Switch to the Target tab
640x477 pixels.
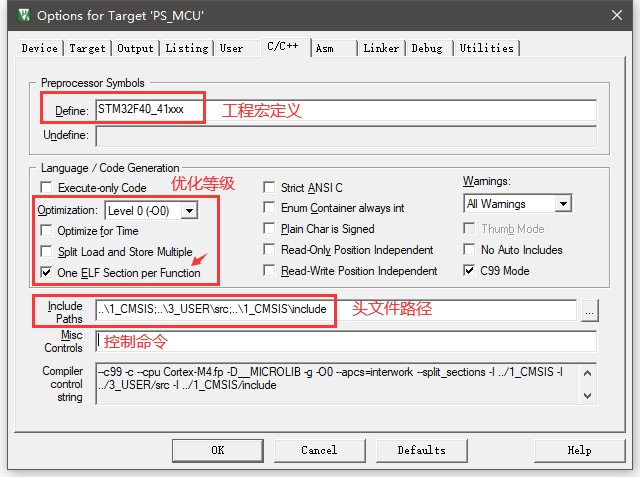87,48
